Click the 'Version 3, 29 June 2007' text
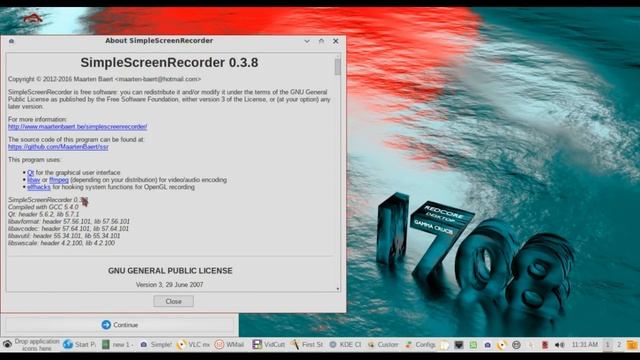The width and height of the screenshot is (640, 360). (x=169, y=284)
